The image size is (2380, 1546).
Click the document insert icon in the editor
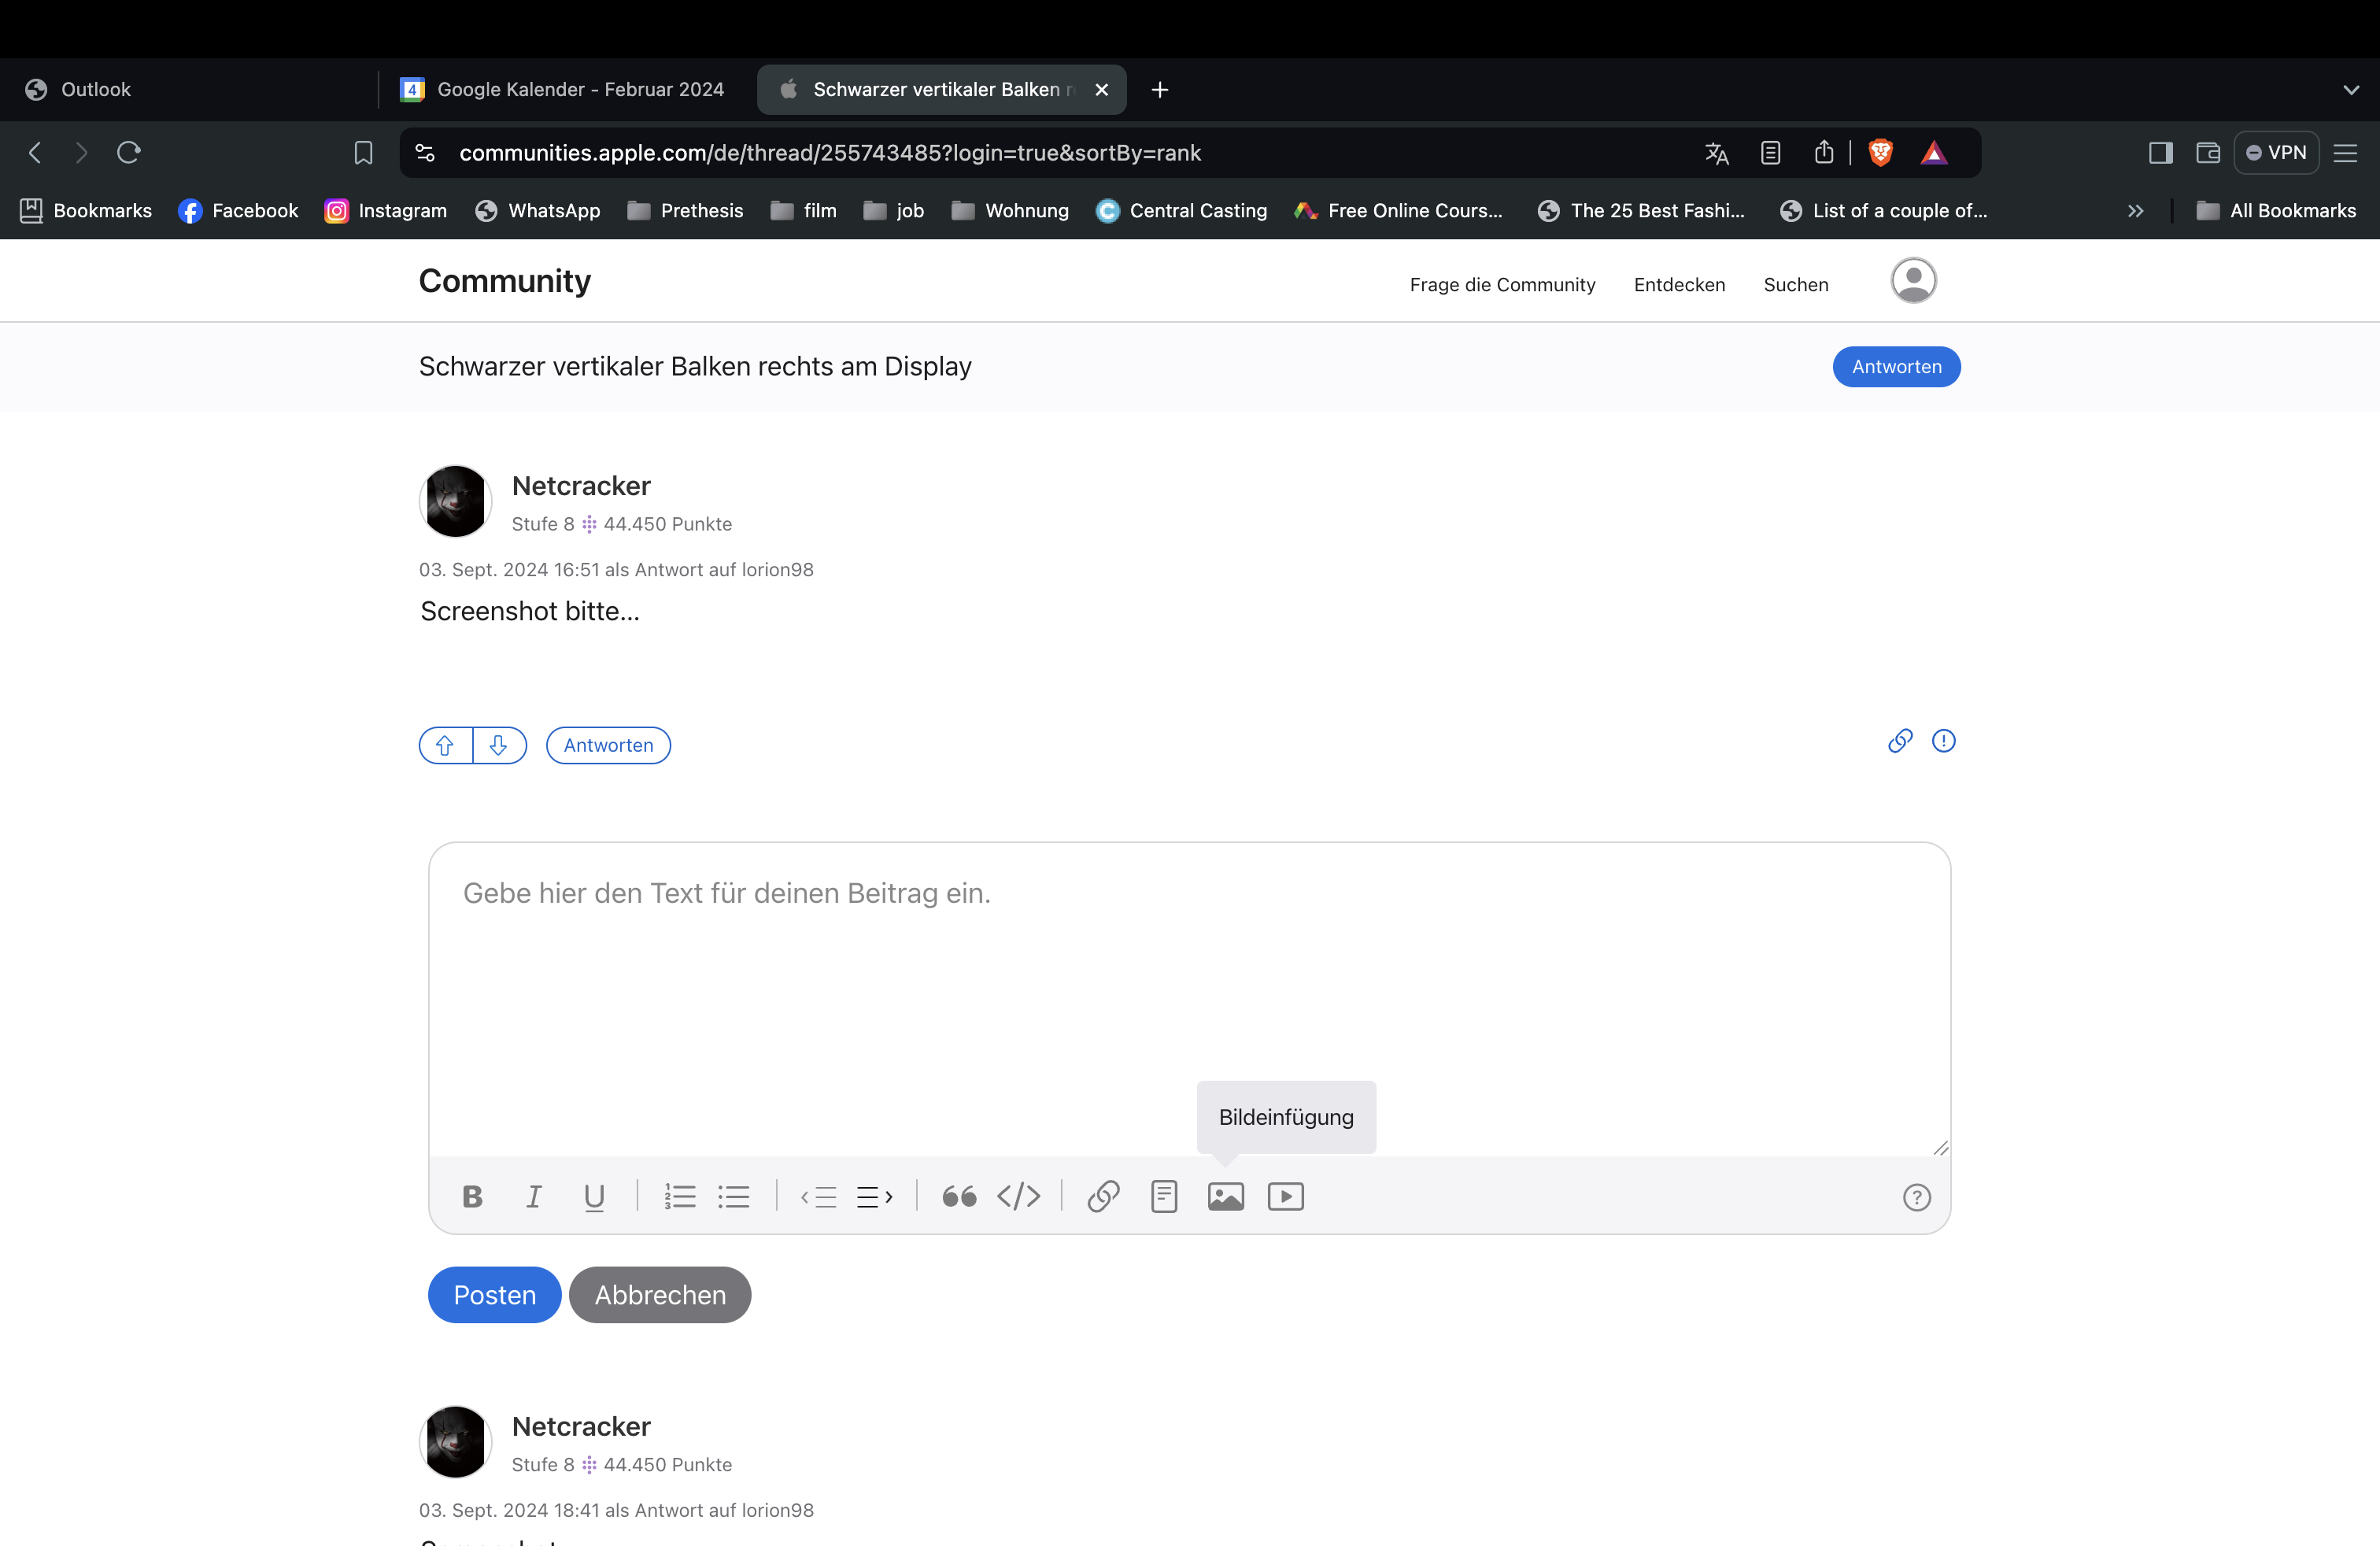click(1164, 1196)
